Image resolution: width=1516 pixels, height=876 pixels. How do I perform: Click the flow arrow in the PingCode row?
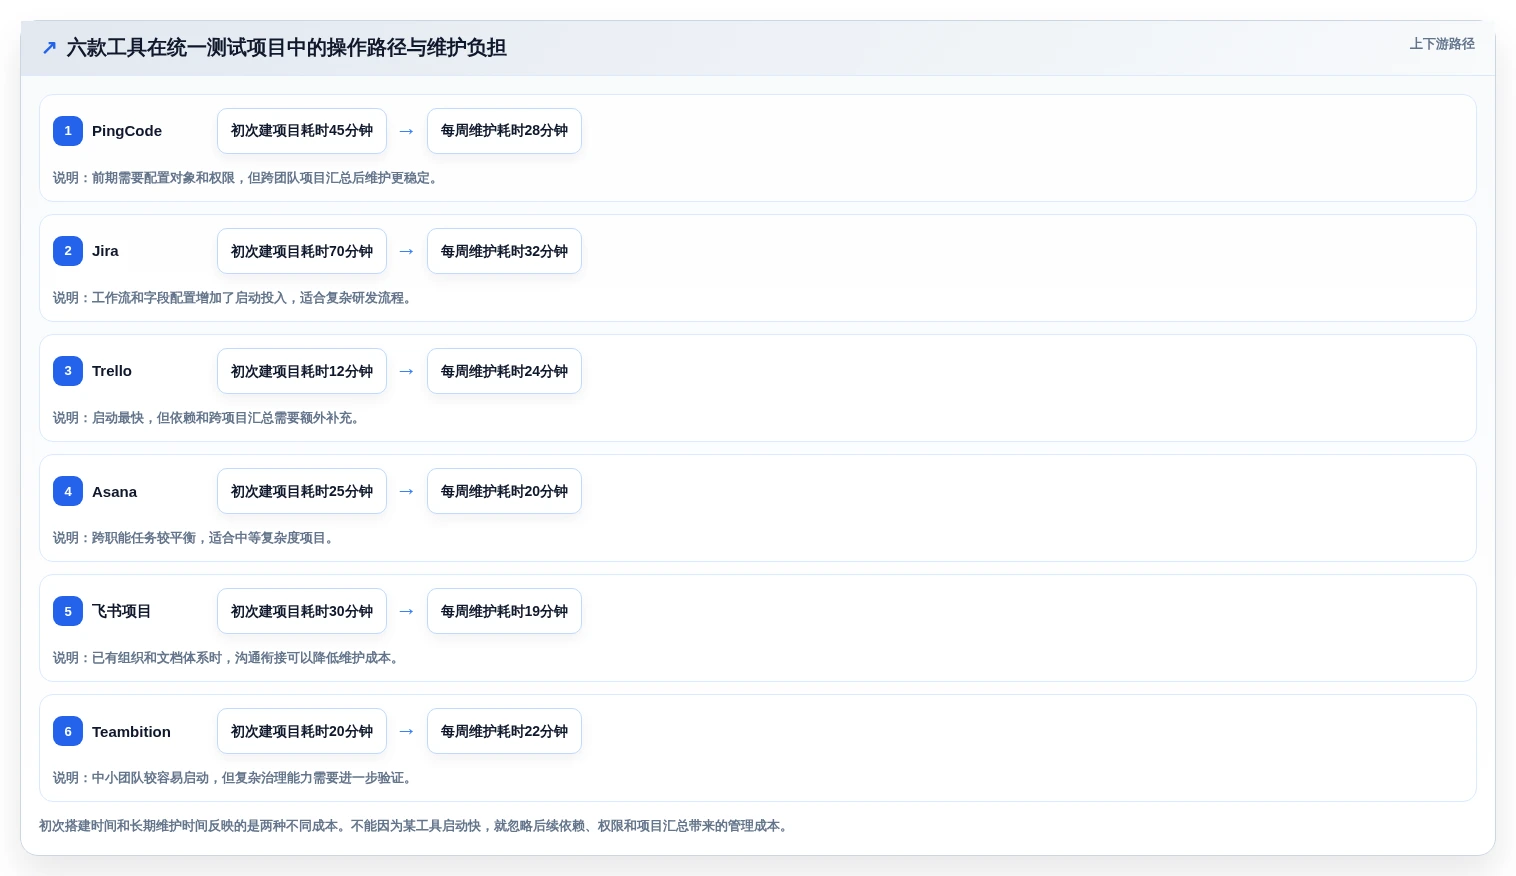tap(407, 131)
